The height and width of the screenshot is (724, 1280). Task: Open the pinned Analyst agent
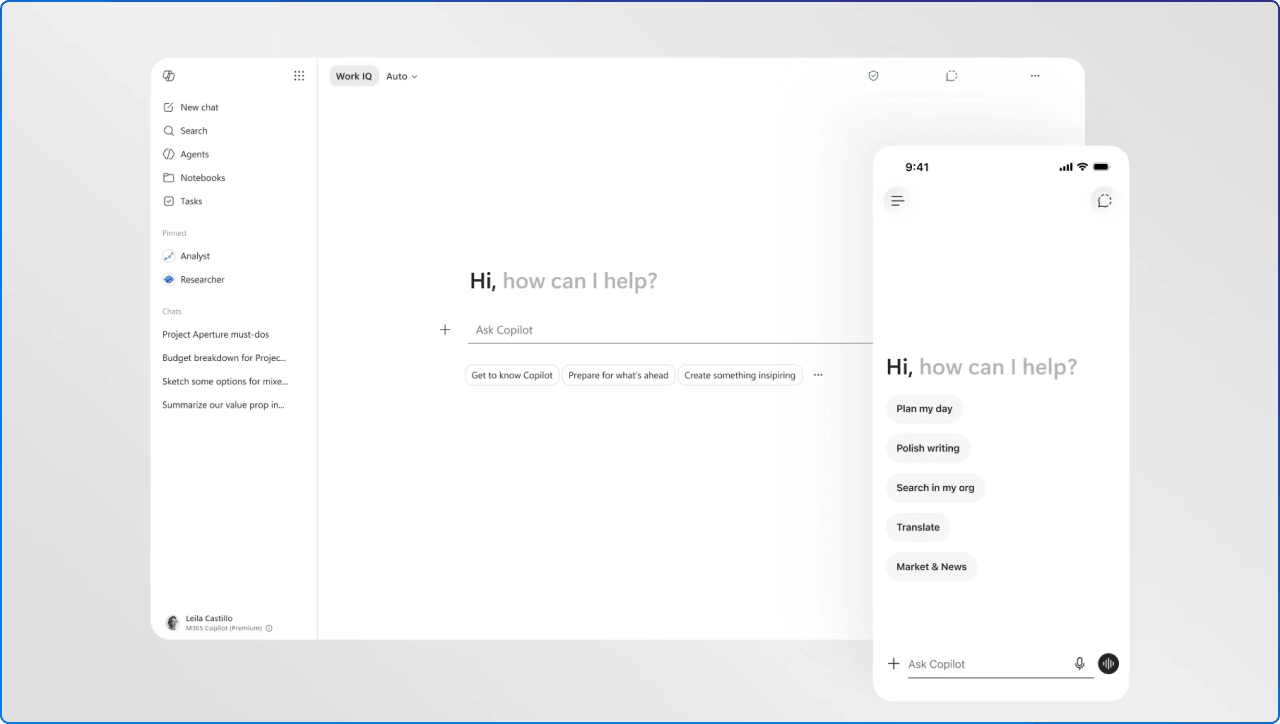187,256
